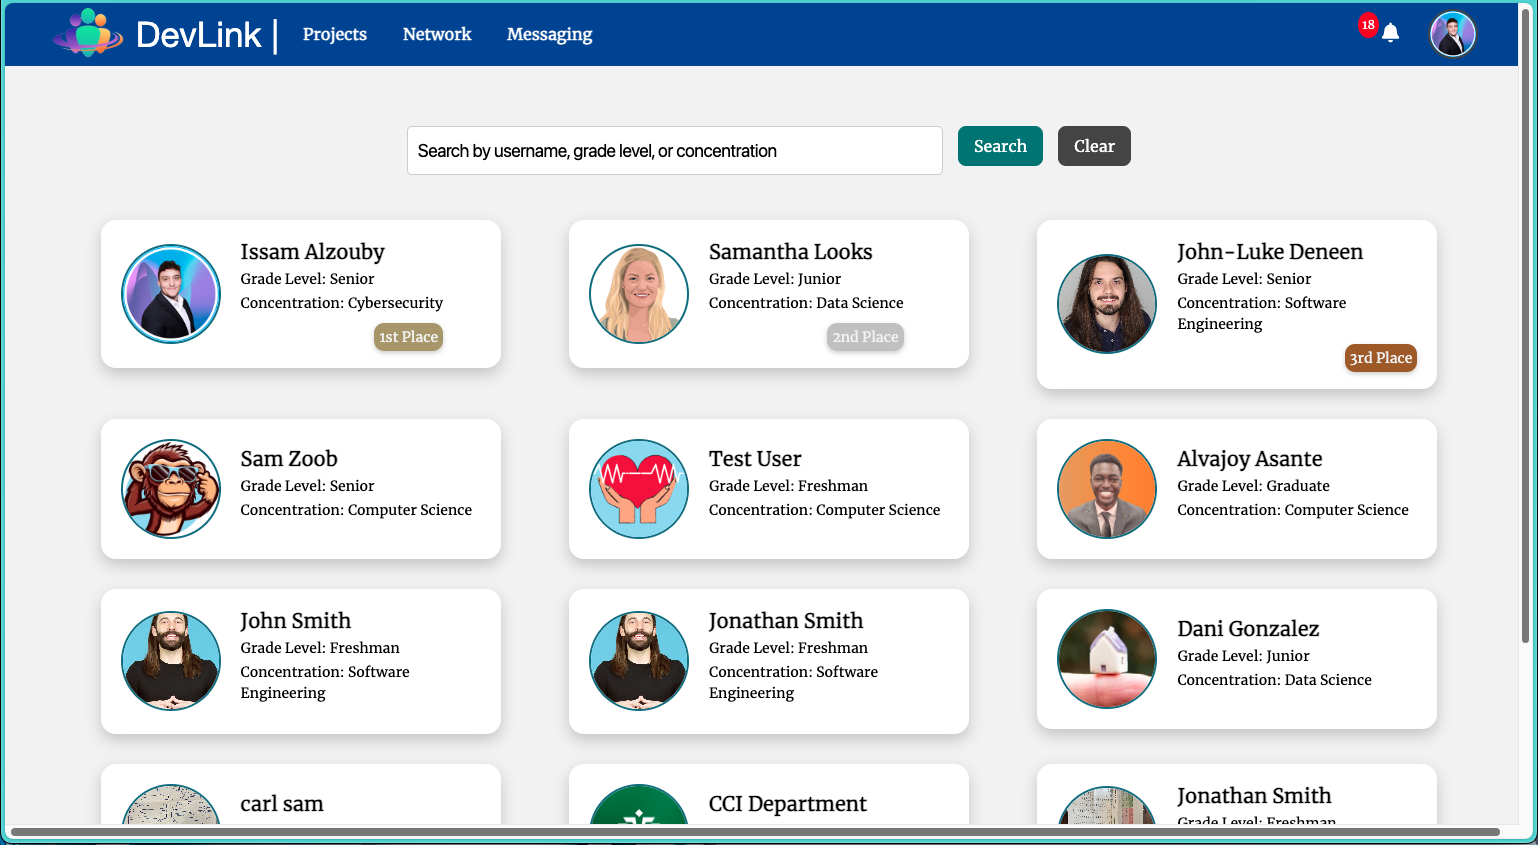Viewport: 1538px width, 845px height.
Task: Click the 3rd Place badge
Action: pos(1381,358)
